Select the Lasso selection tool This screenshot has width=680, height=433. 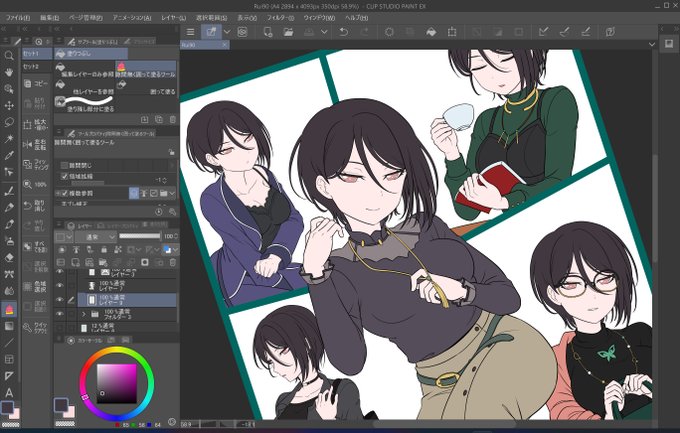click(9, 122)
